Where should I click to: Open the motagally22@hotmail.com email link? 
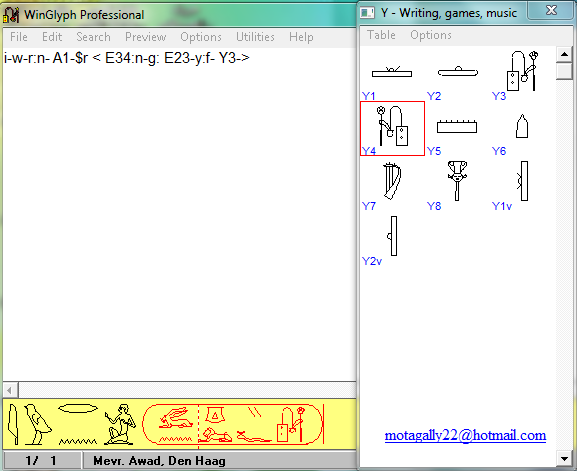(465, 435)
